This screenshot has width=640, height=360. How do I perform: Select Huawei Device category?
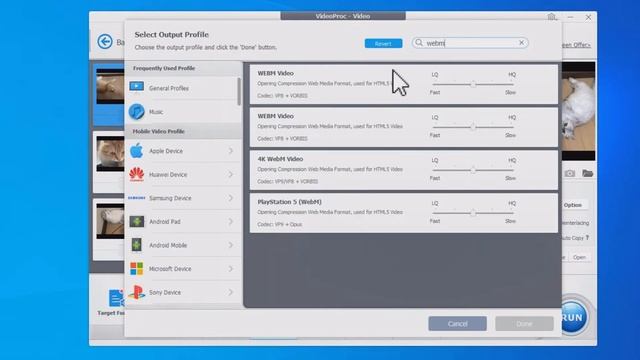click(183, 174)
